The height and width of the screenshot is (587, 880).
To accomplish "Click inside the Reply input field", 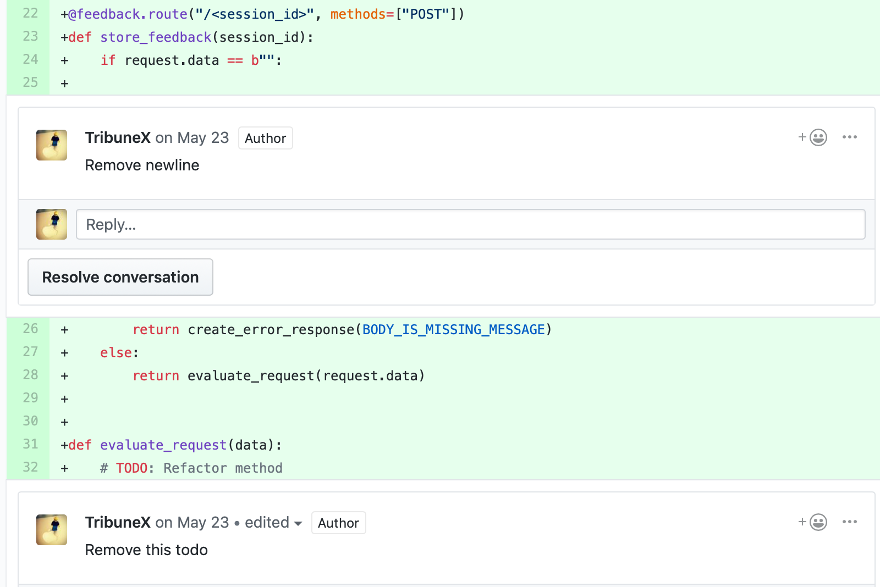I will click(x=470, y=224).
